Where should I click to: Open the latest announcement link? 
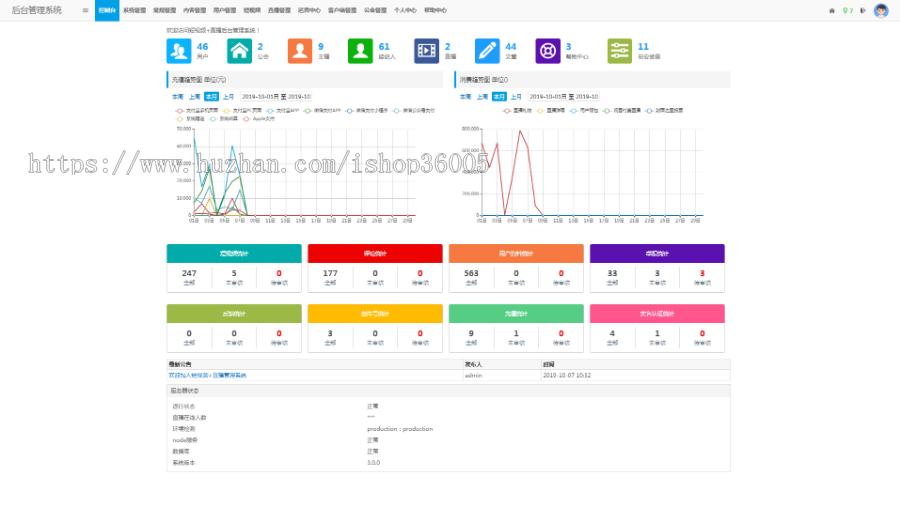pyautogui.click(x=207, y=375)
